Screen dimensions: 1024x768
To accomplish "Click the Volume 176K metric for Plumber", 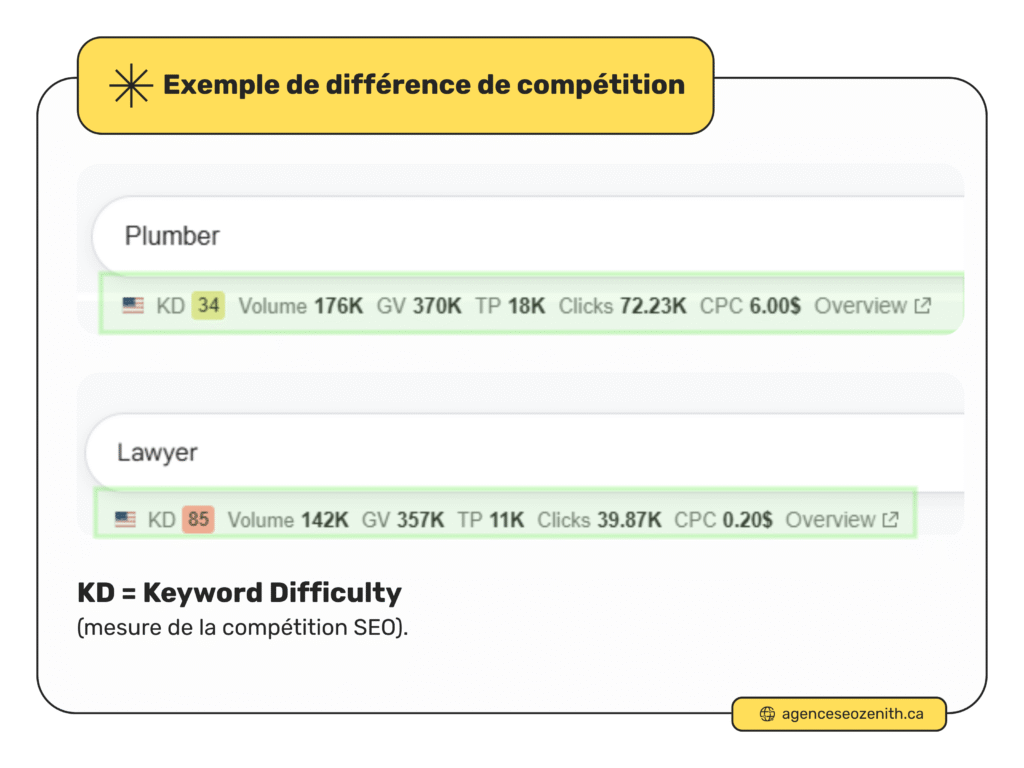I will pos(300,306).
